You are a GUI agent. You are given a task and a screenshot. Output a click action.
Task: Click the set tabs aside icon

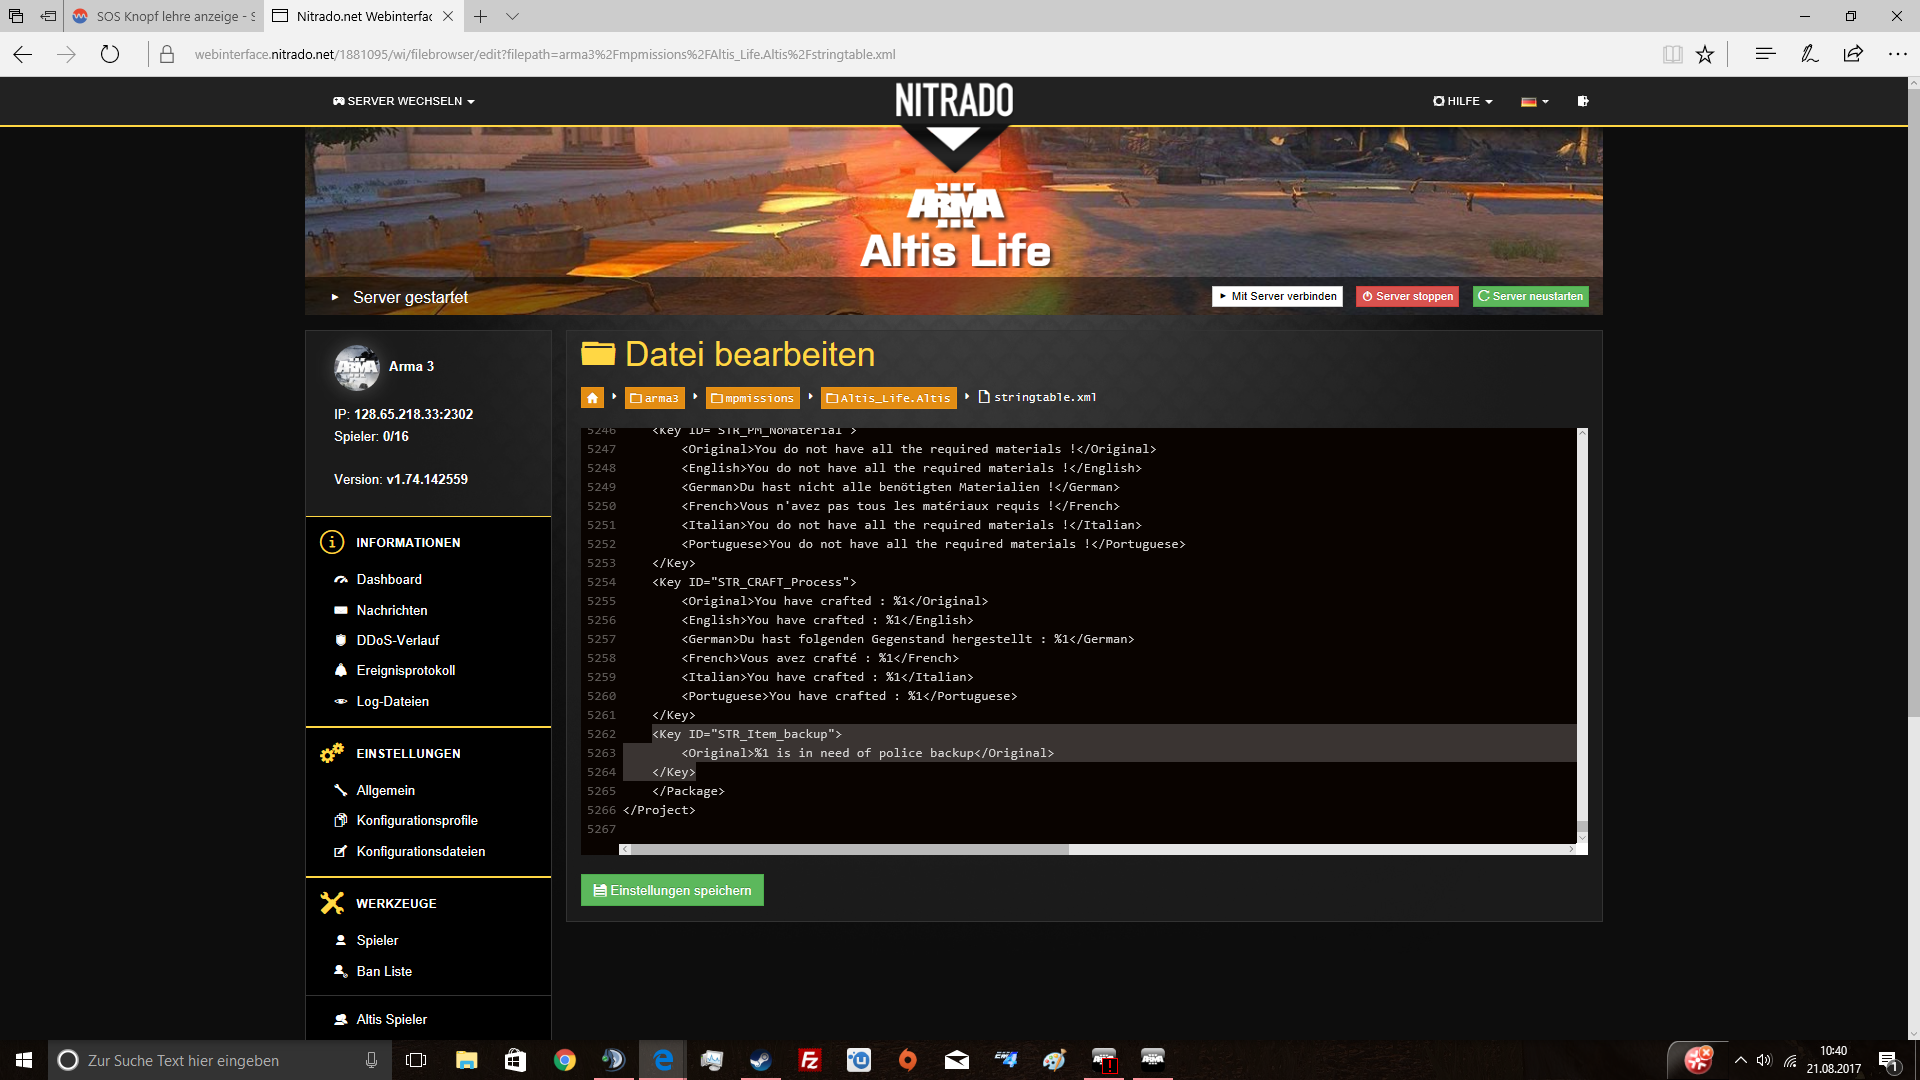click(x=48, y=16)
